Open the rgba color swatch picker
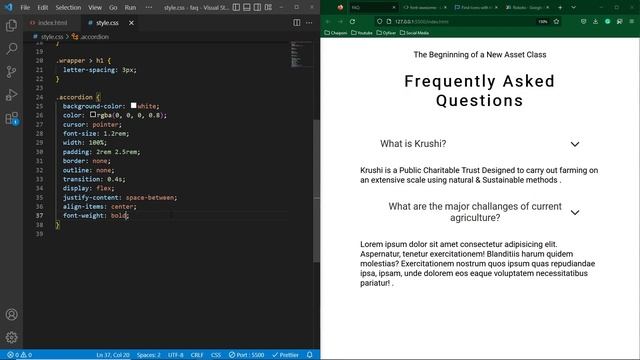The height and width of the screenshot is (360, 640). click(93, 115)
